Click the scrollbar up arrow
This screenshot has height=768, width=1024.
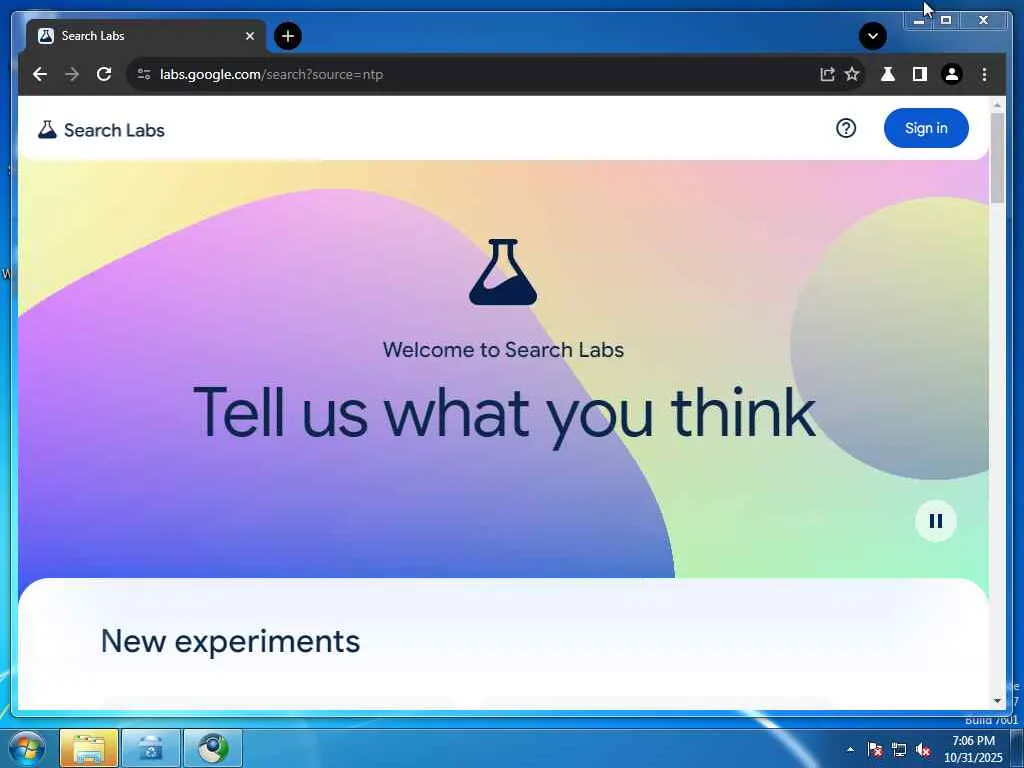997,104
